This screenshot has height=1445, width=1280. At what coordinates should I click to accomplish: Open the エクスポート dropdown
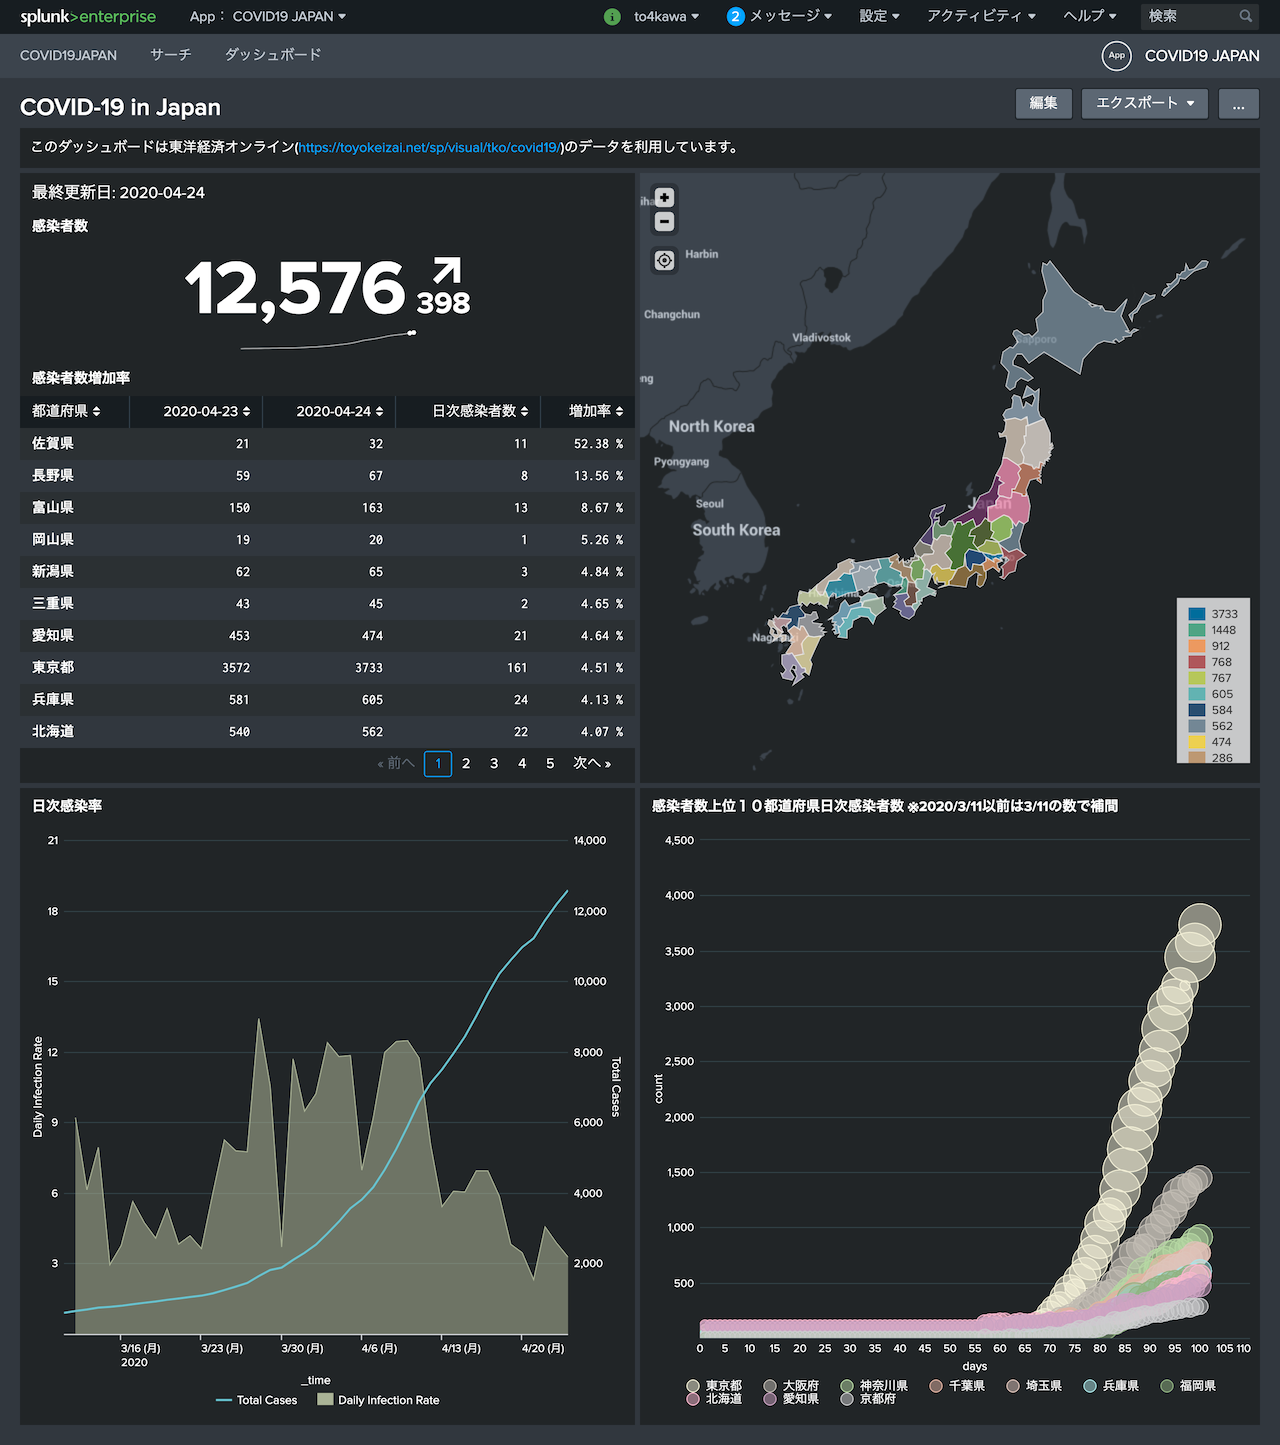pyautogui.click(x=1144, y=103)
